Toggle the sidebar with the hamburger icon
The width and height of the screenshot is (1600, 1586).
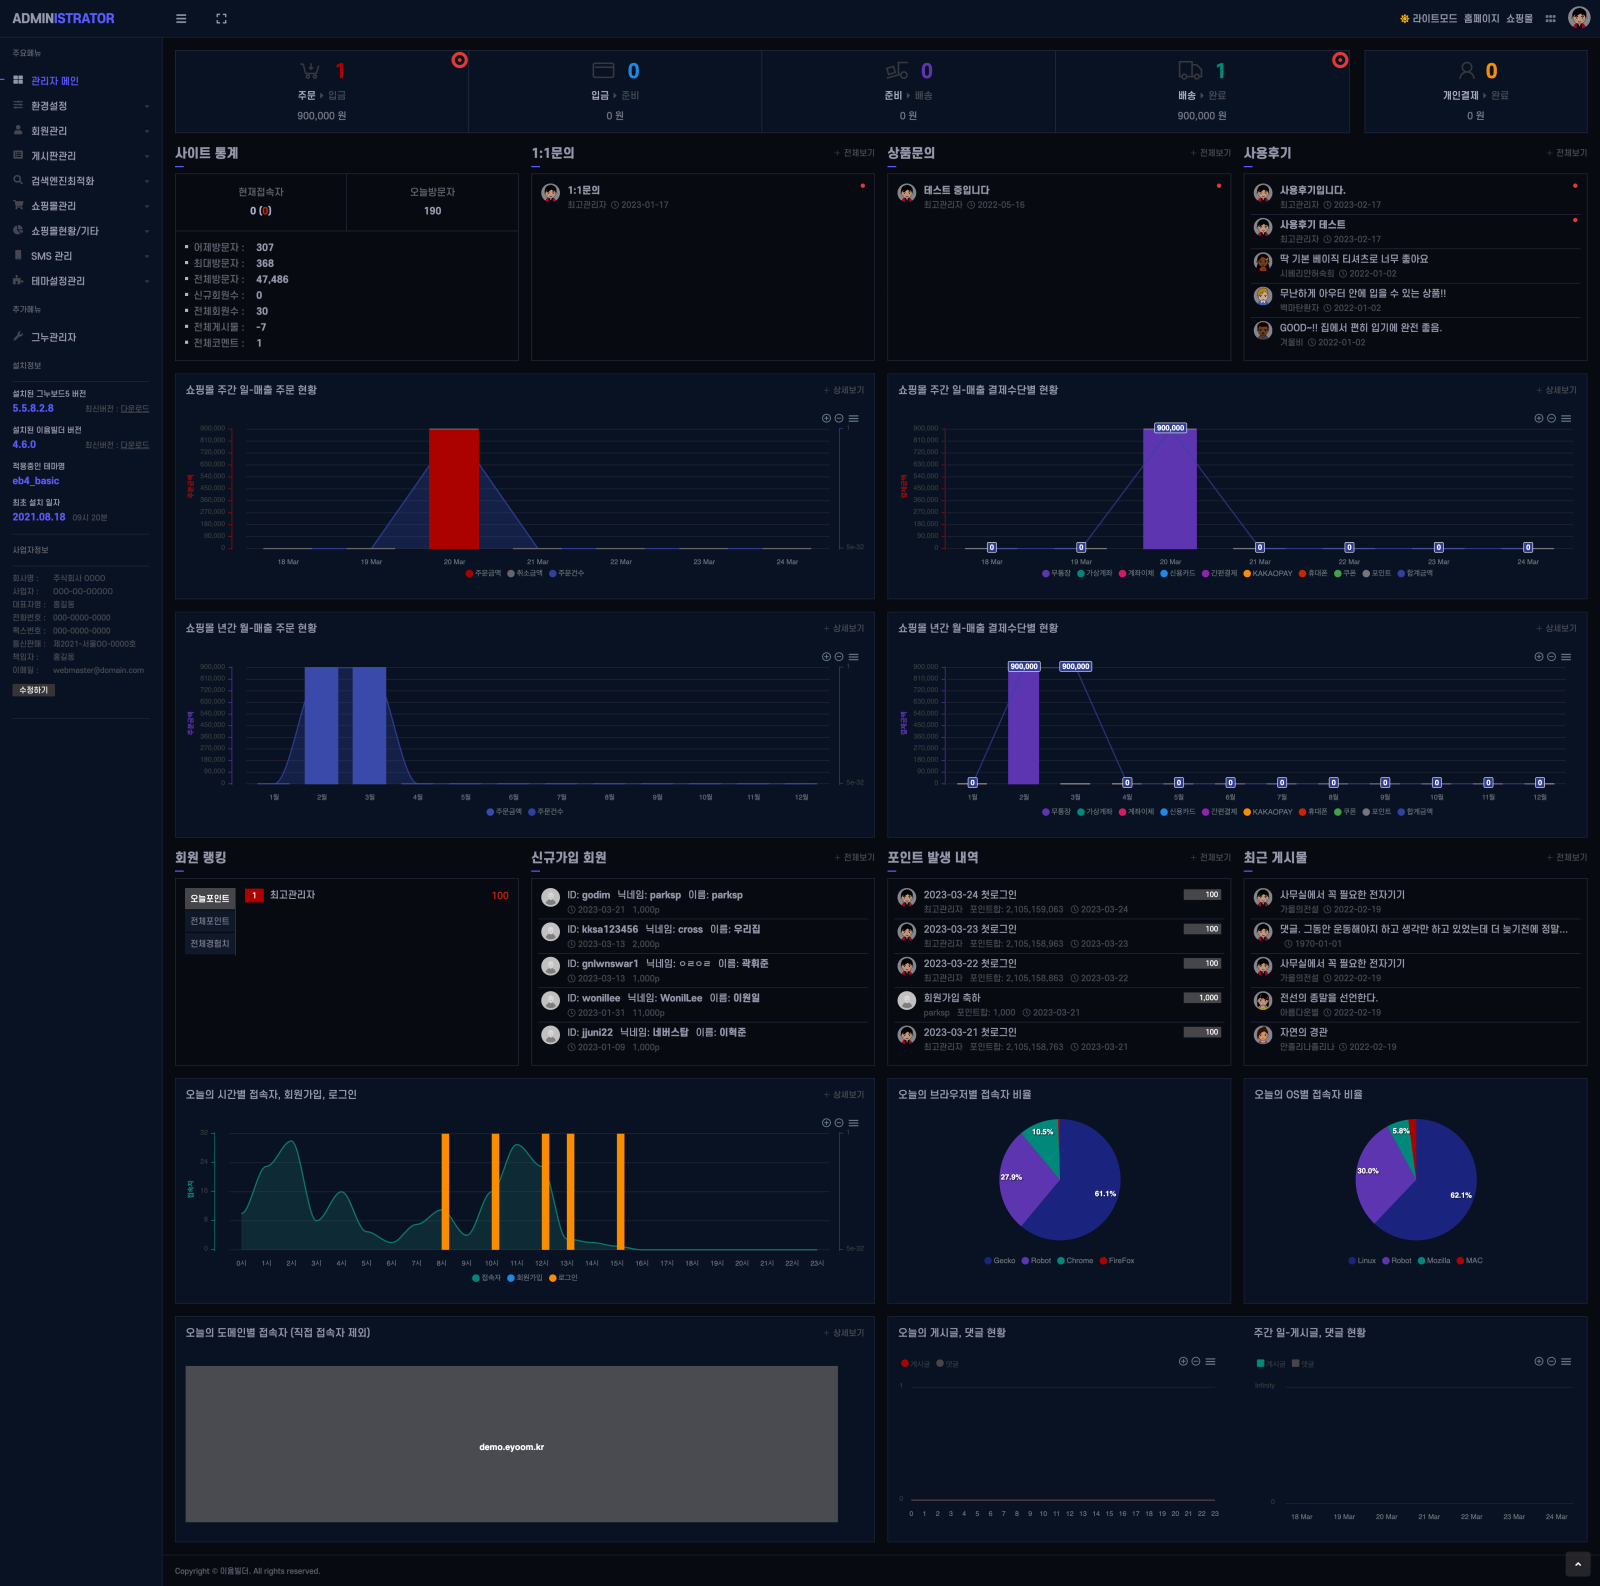[x=181, y=18]
